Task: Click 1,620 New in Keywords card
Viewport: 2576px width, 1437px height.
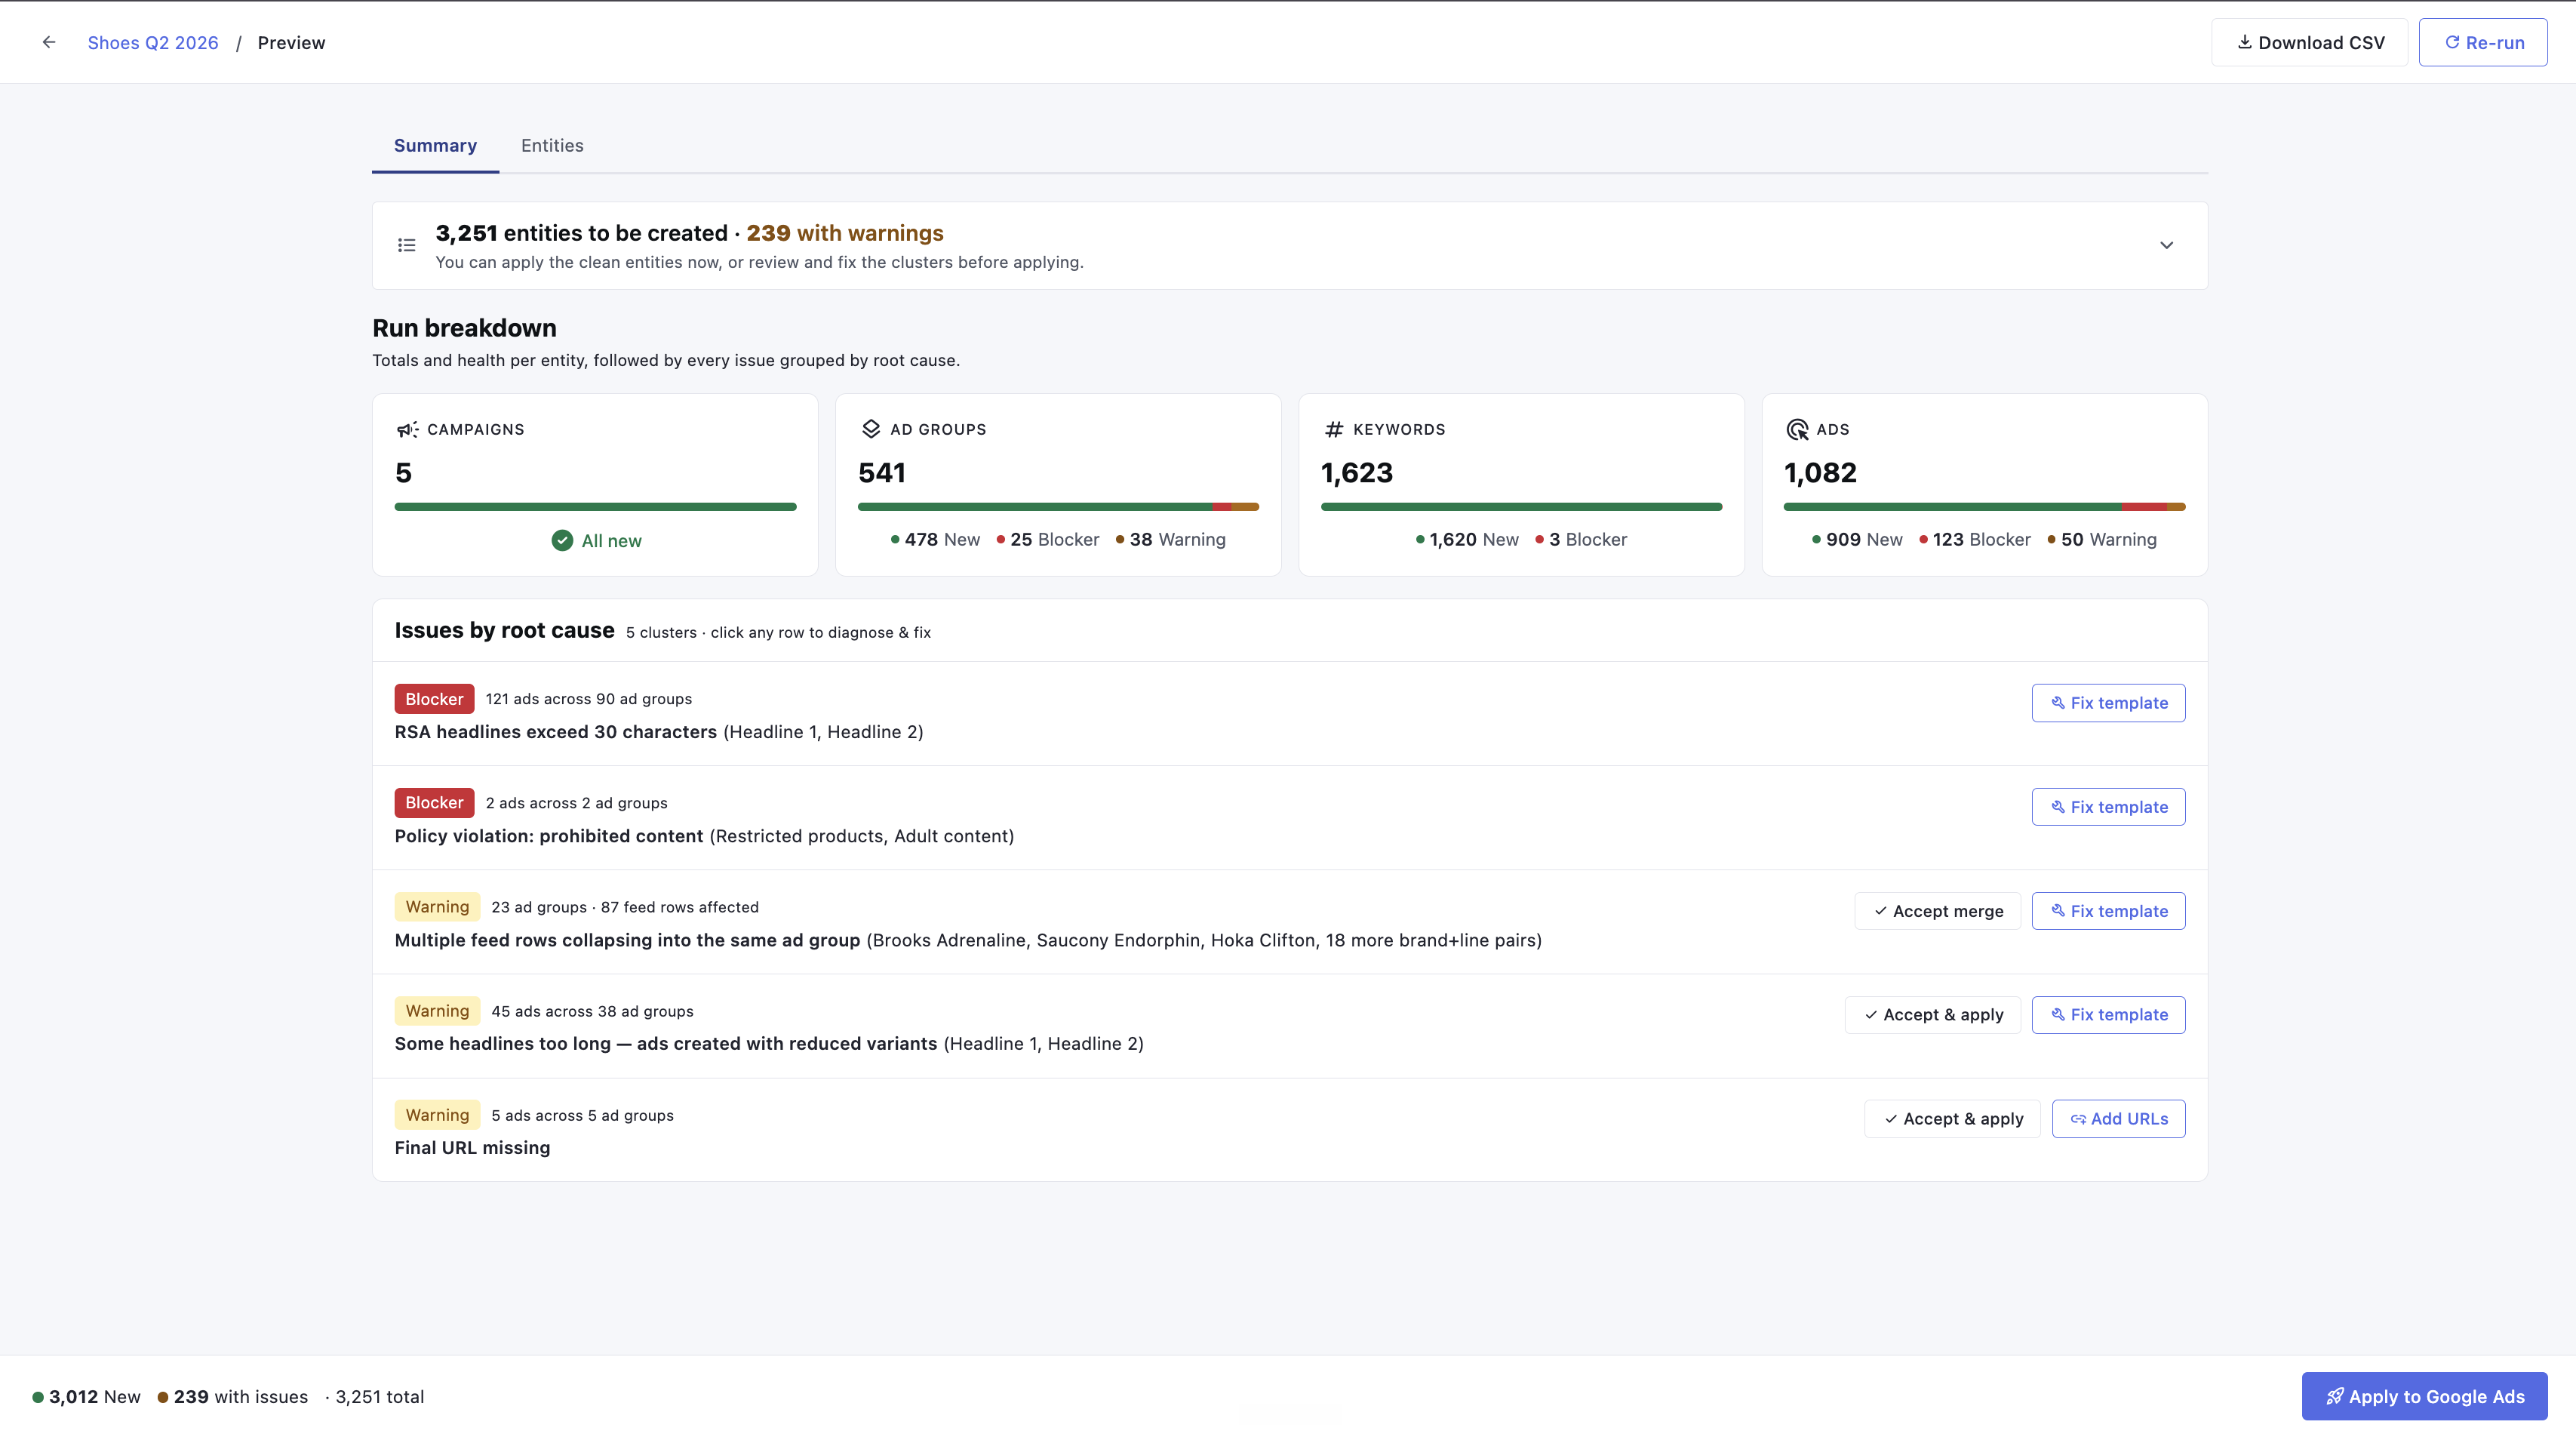Action: point(1467,540)
